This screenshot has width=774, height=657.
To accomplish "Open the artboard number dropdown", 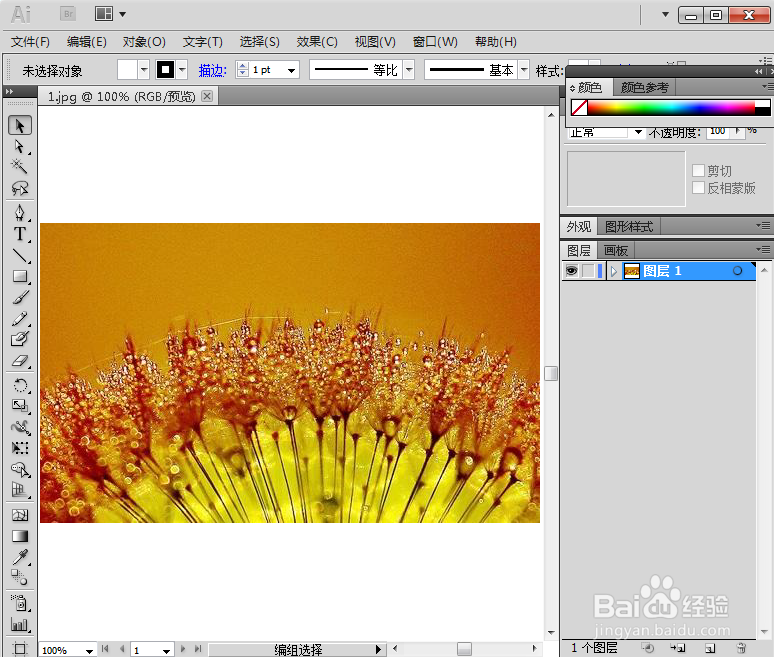I will click(166, 651).
